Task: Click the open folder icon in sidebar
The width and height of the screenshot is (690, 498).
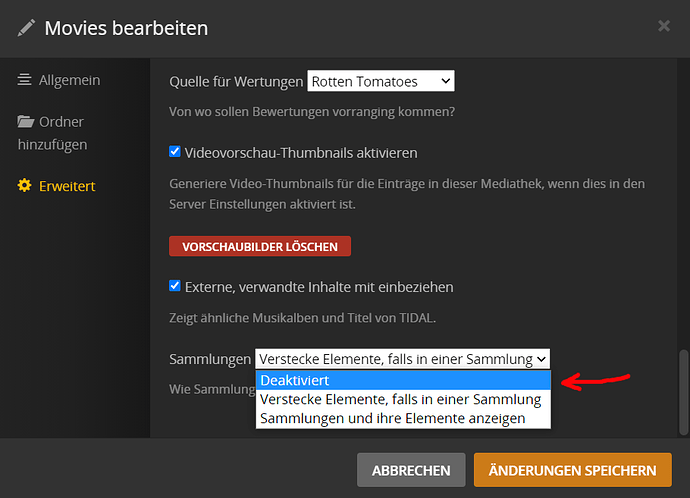Action: pyautogui.click(x=26, y=121)
